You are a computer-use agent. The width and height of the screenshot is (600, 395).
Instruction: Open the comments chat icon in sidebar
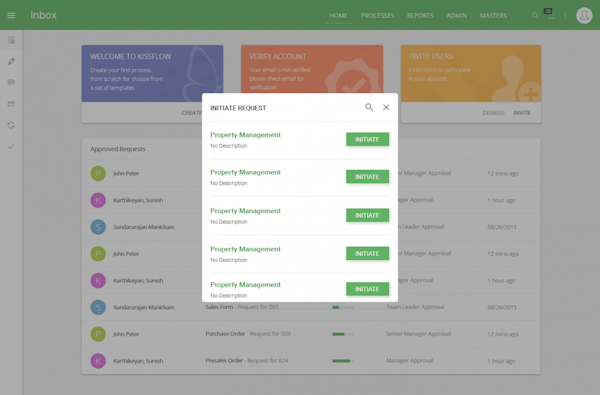pos(11,82)
